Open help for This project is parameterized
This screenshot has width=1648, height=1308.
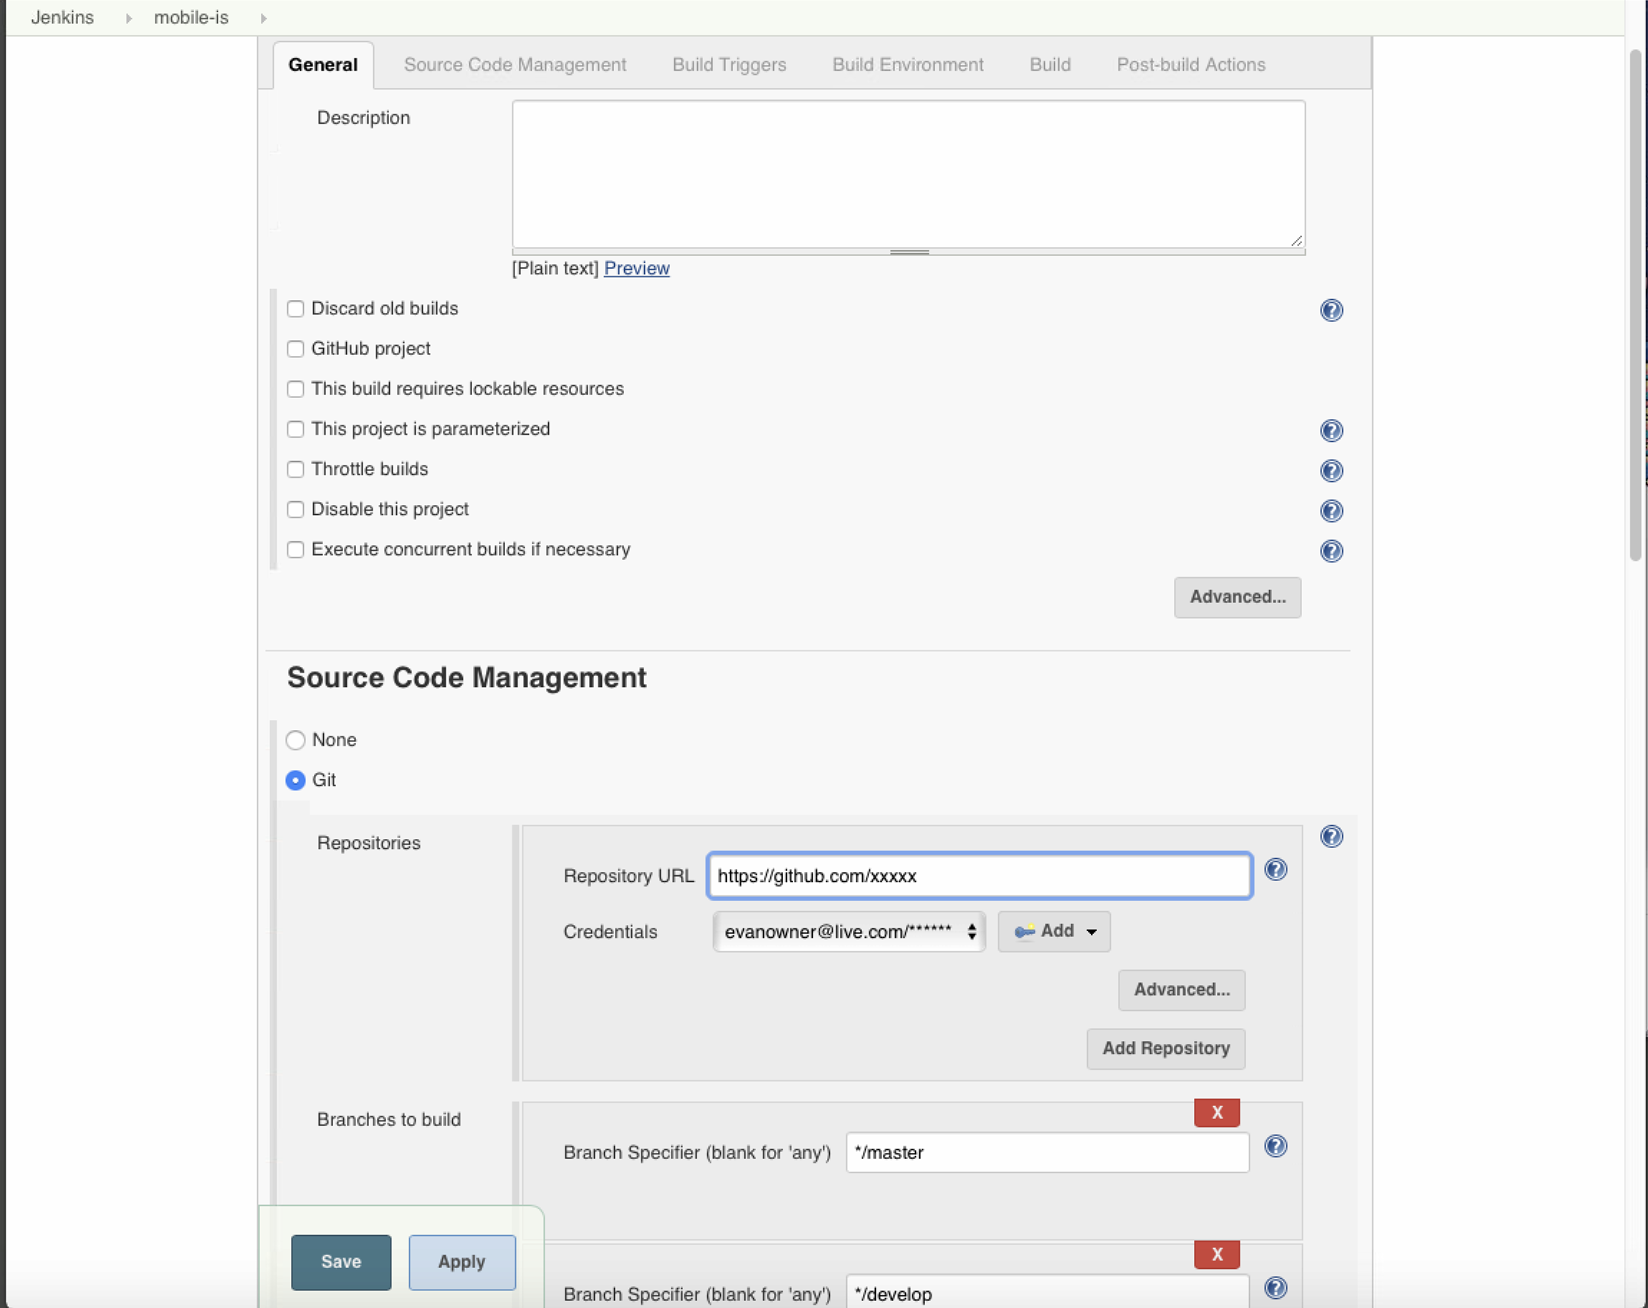point(1331,430)
